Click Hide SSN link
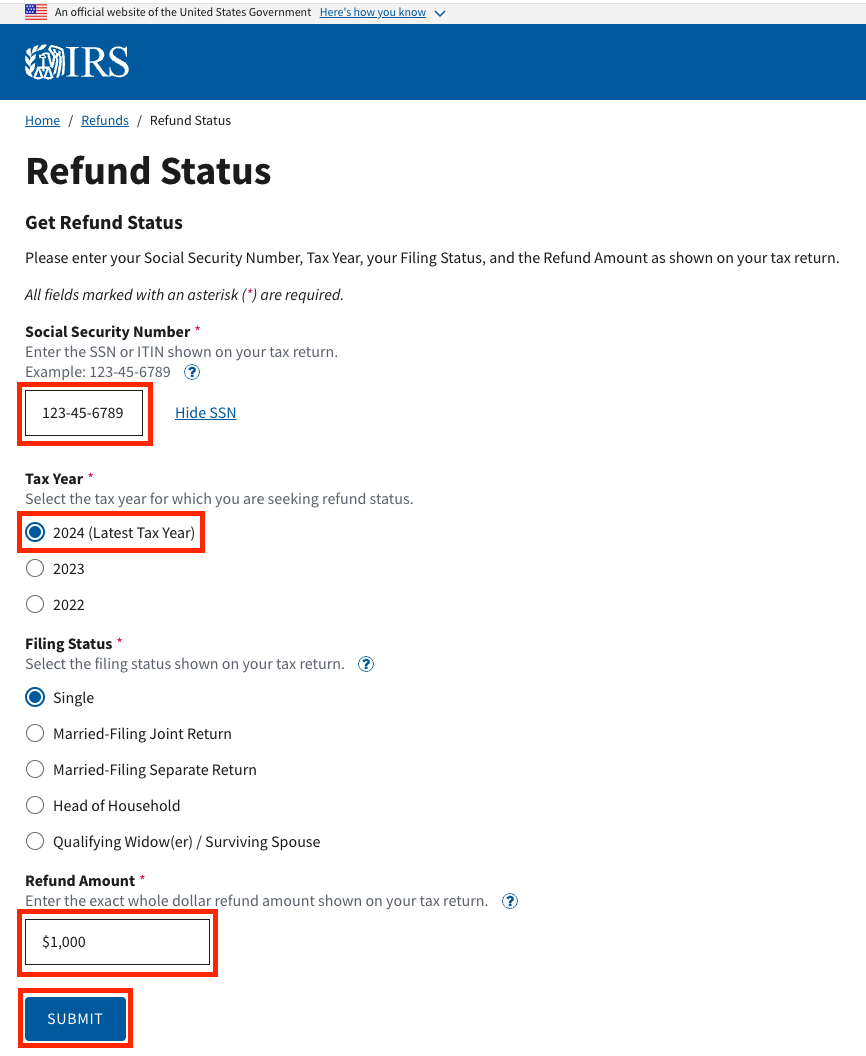Viewport: 866px width, 1056px height. coord(206,413)
